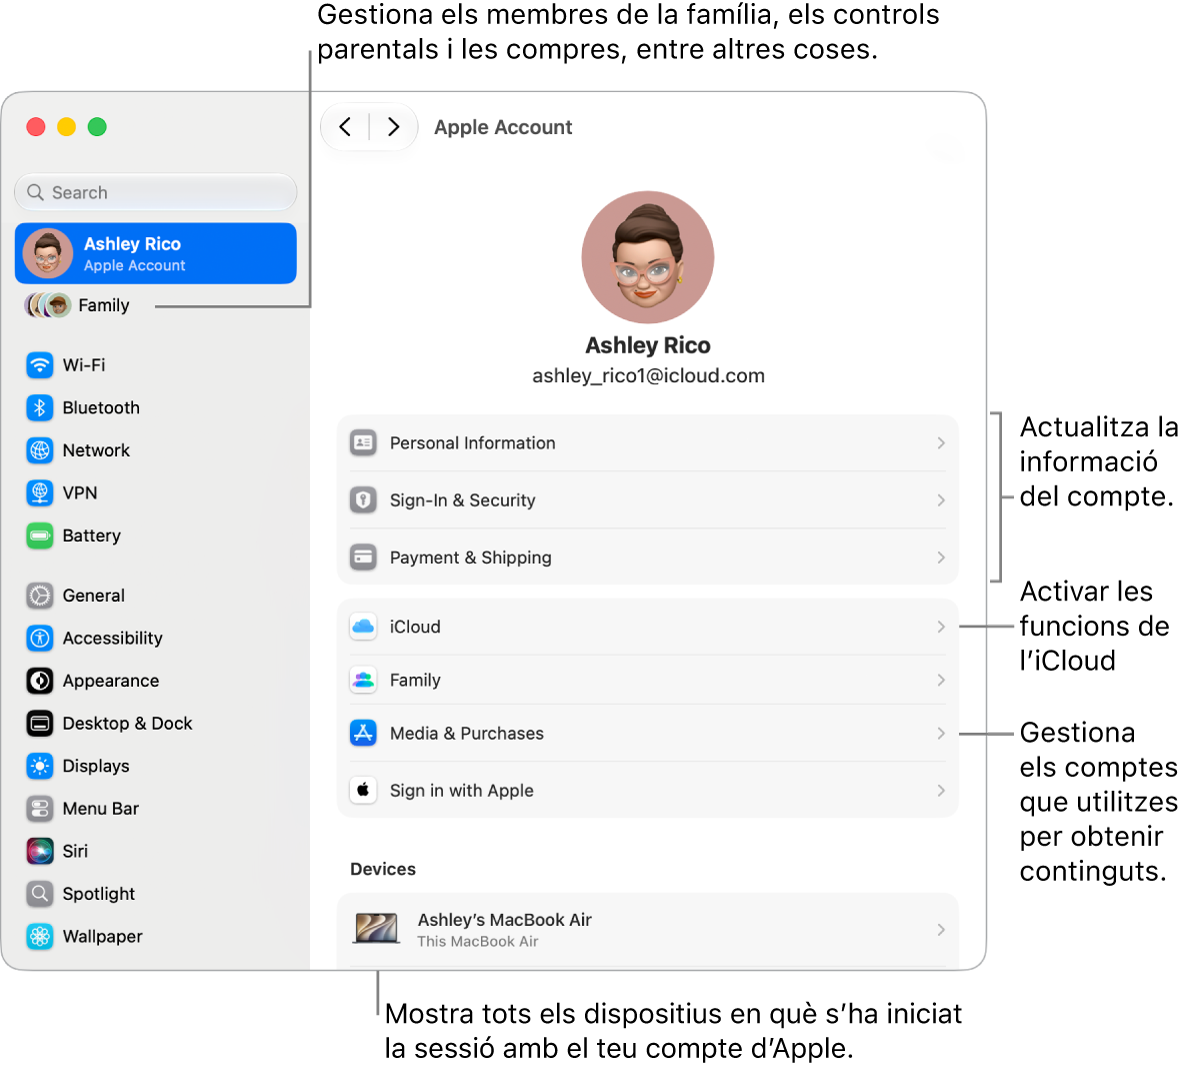1192x1067 pixels.
Task: Click the Desktop & Dock icon
Action: click(x=40, y=723)
